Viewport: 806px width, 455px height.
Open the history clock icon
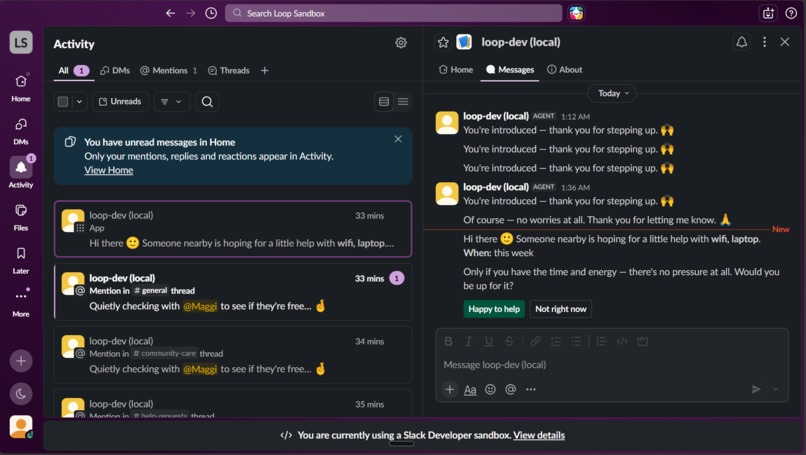(x=211, y=13)
